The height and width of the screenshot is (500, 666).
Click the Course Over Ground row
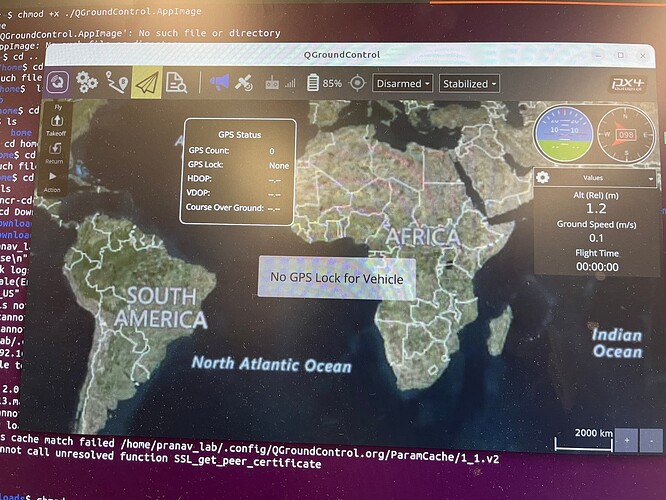coord(235,208)
